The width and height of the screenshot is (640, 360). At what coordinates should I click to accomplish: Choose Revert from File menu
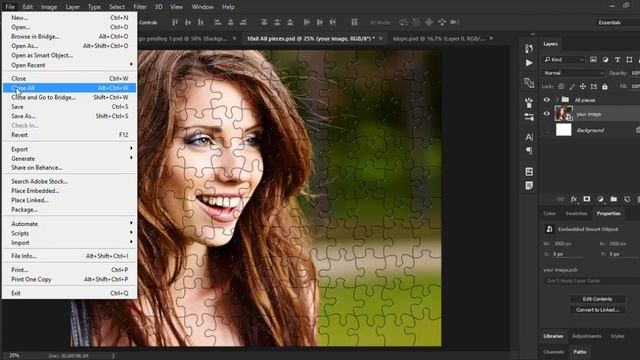click(69, 135)
